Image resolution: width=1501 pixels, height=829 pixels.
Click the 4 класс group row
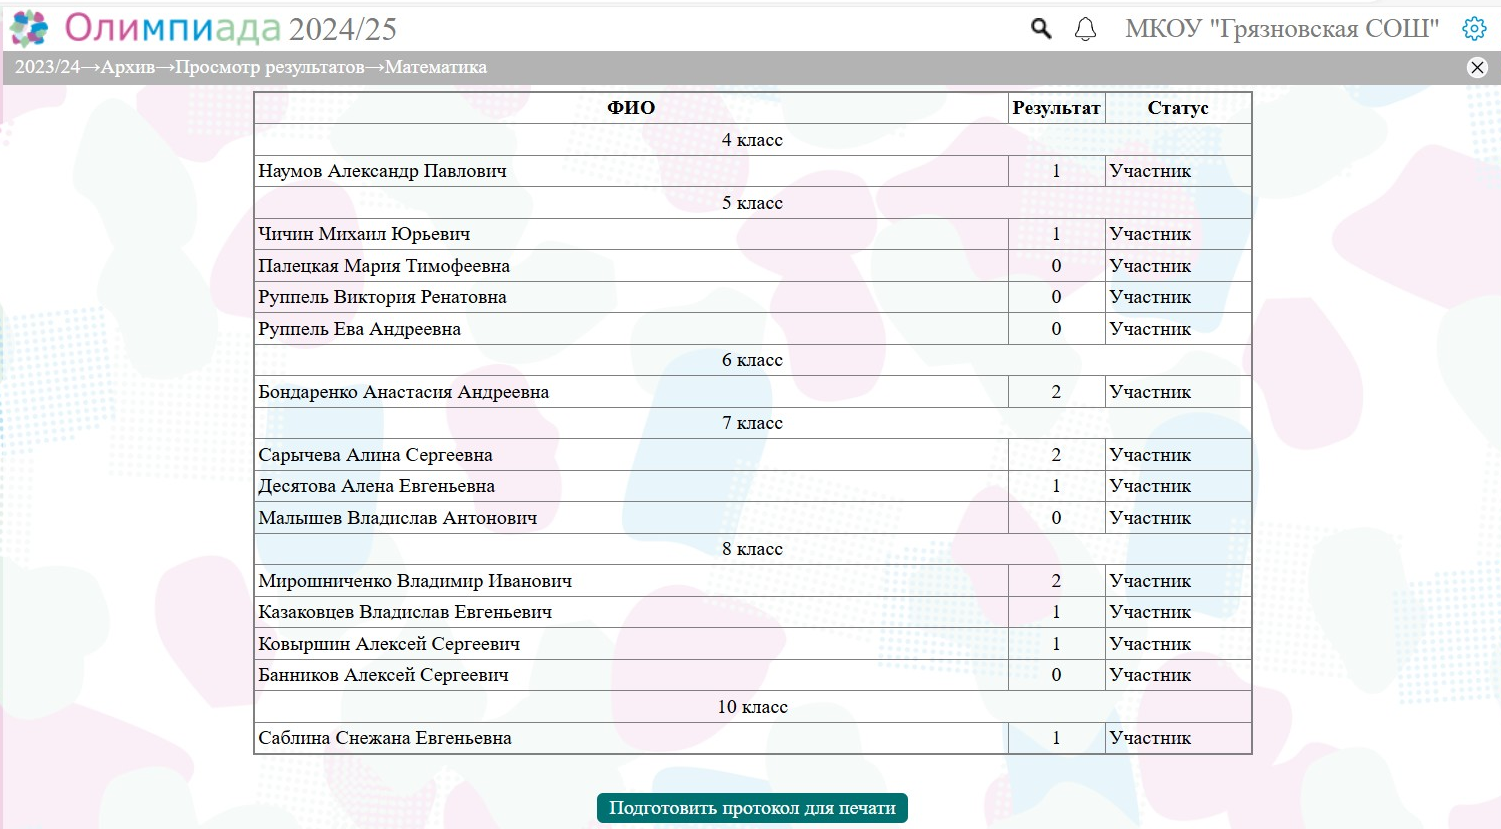(x=752, y=140)
